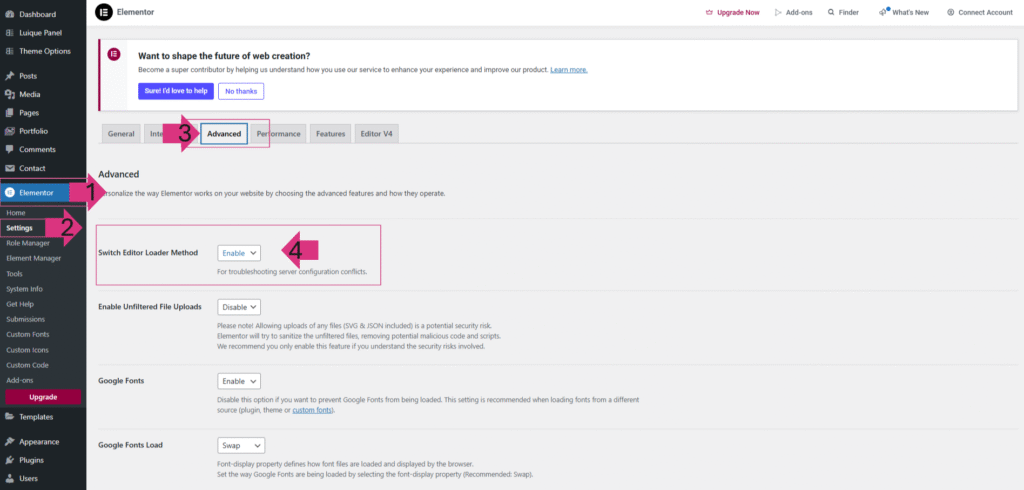
Task: Click the Upgrade Now crown icon
Action: [709, 12]
